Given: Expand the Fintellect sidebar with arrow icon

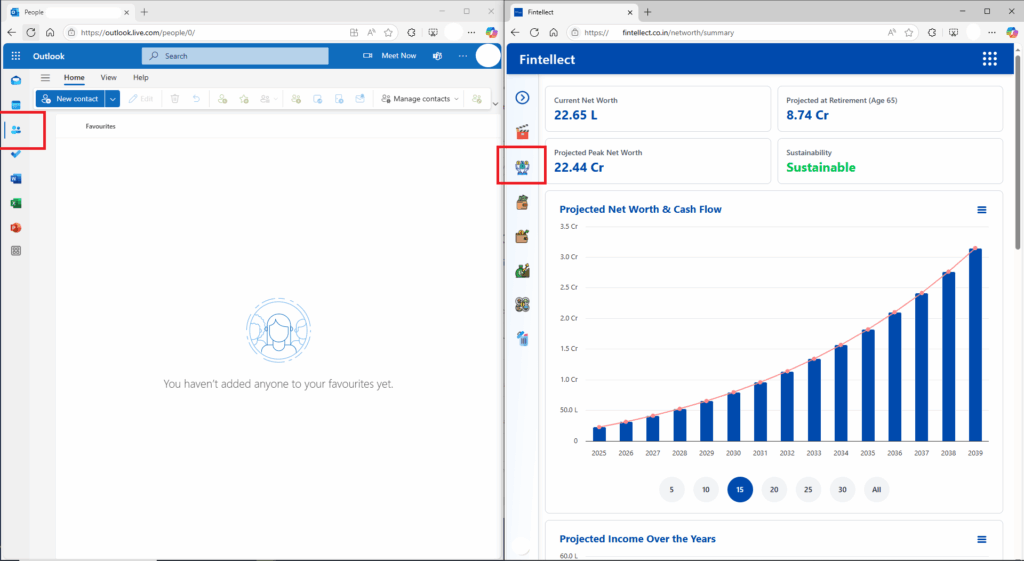Looking at the screenshot, I should coord(522,97).
